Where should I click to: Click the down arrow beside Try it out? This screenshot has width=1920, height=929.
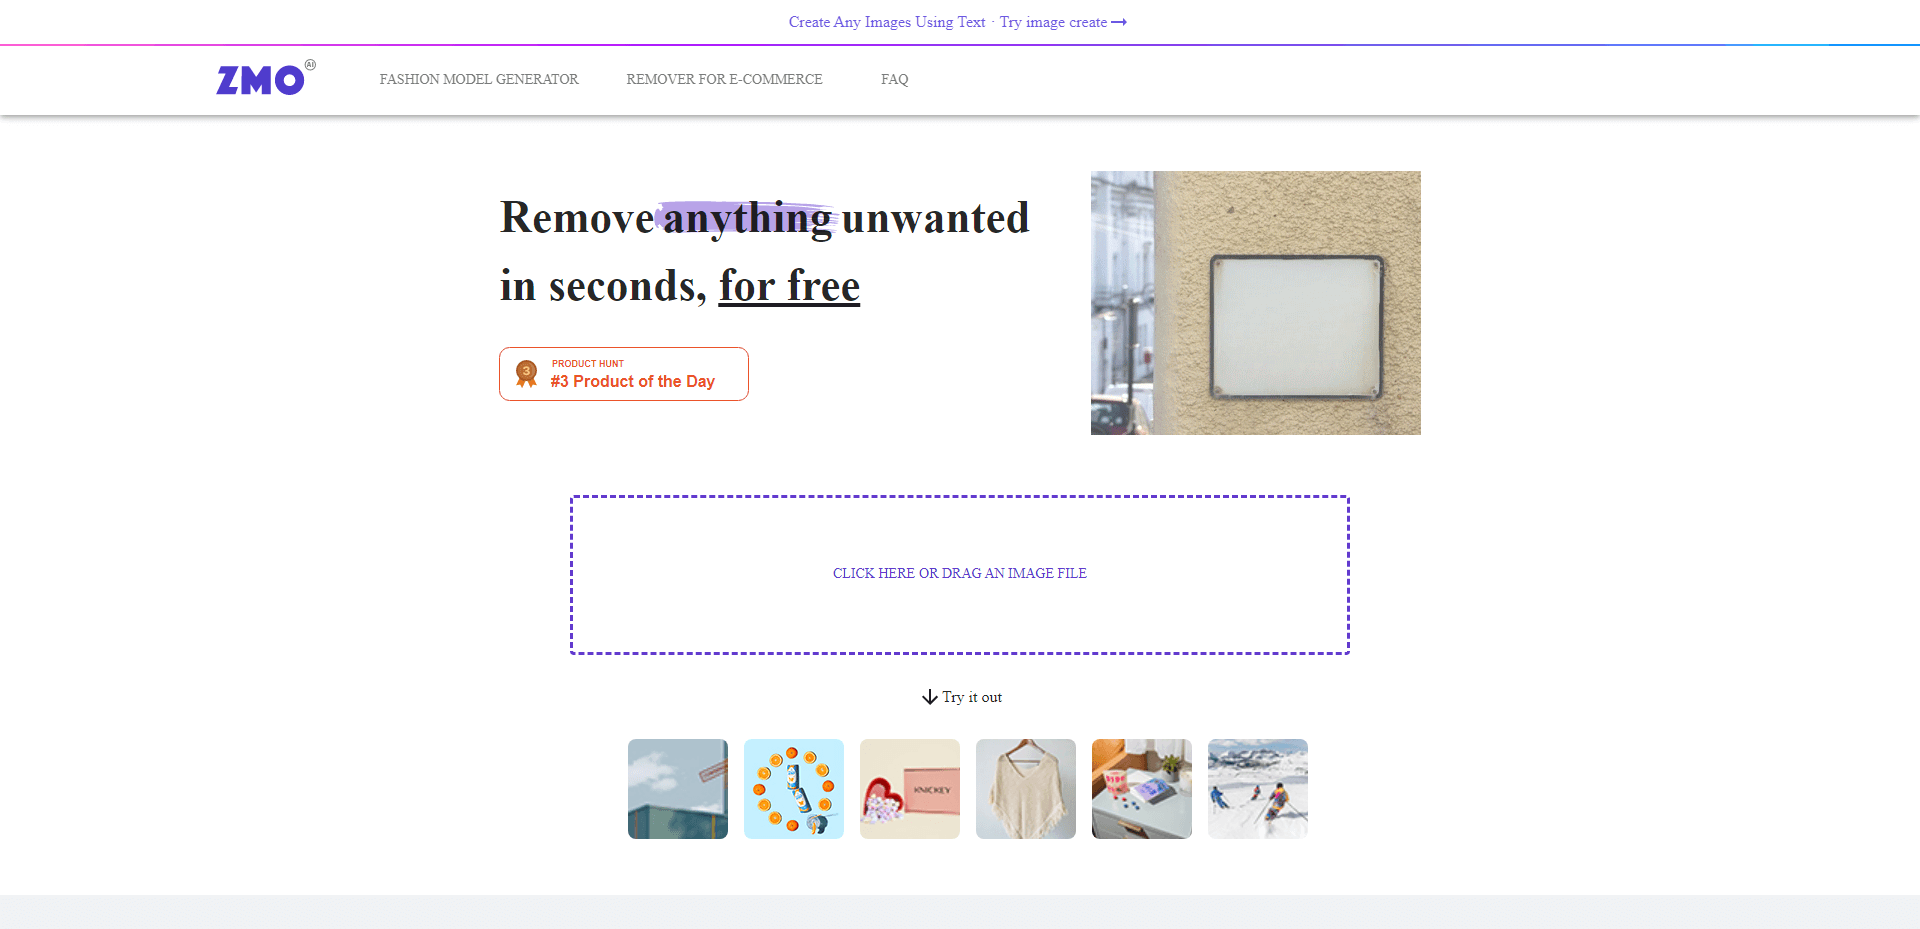click(x=930, y=697)
